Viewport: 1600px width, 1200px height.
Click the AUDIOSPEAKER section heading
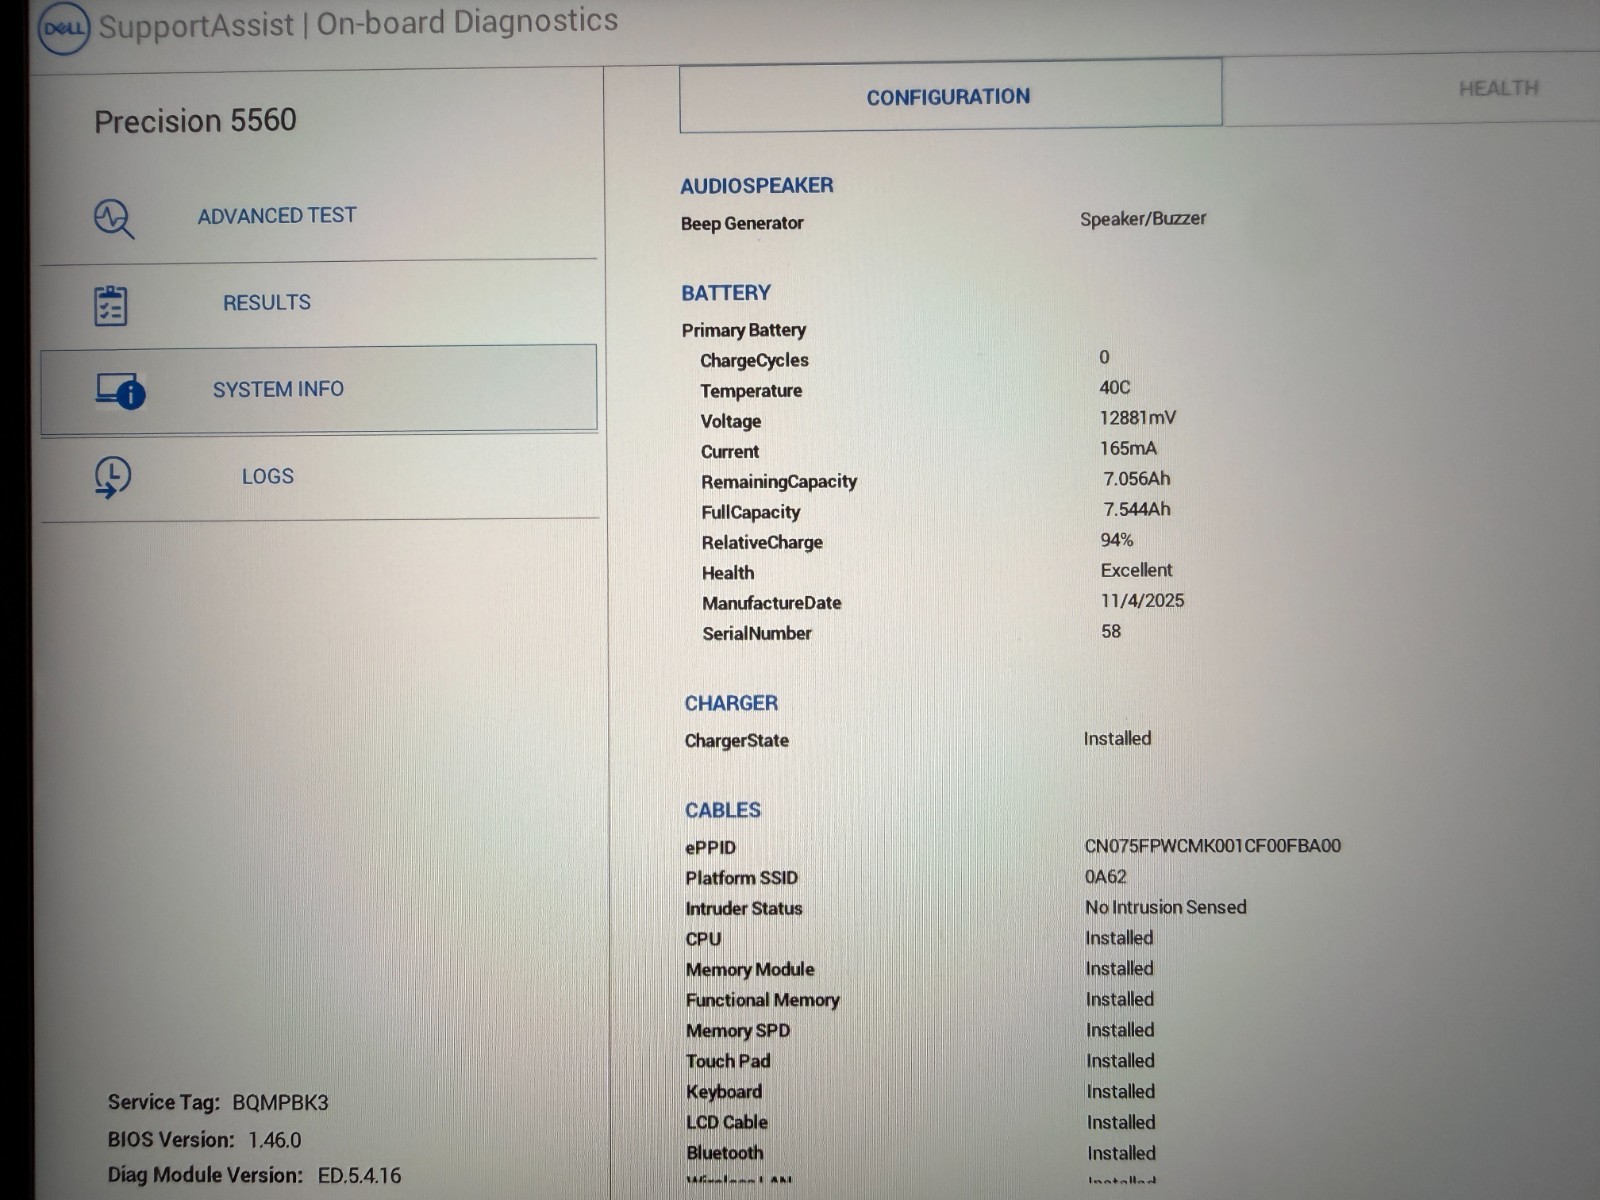coord(757,186)
